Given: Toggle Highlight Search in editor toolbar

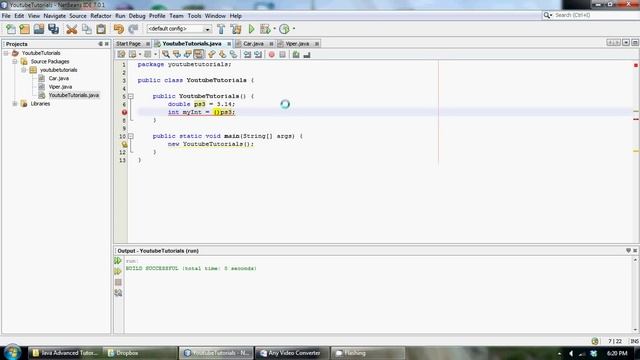Looking at the screenshot, I should pyautogui.click(x=199, y=55).
